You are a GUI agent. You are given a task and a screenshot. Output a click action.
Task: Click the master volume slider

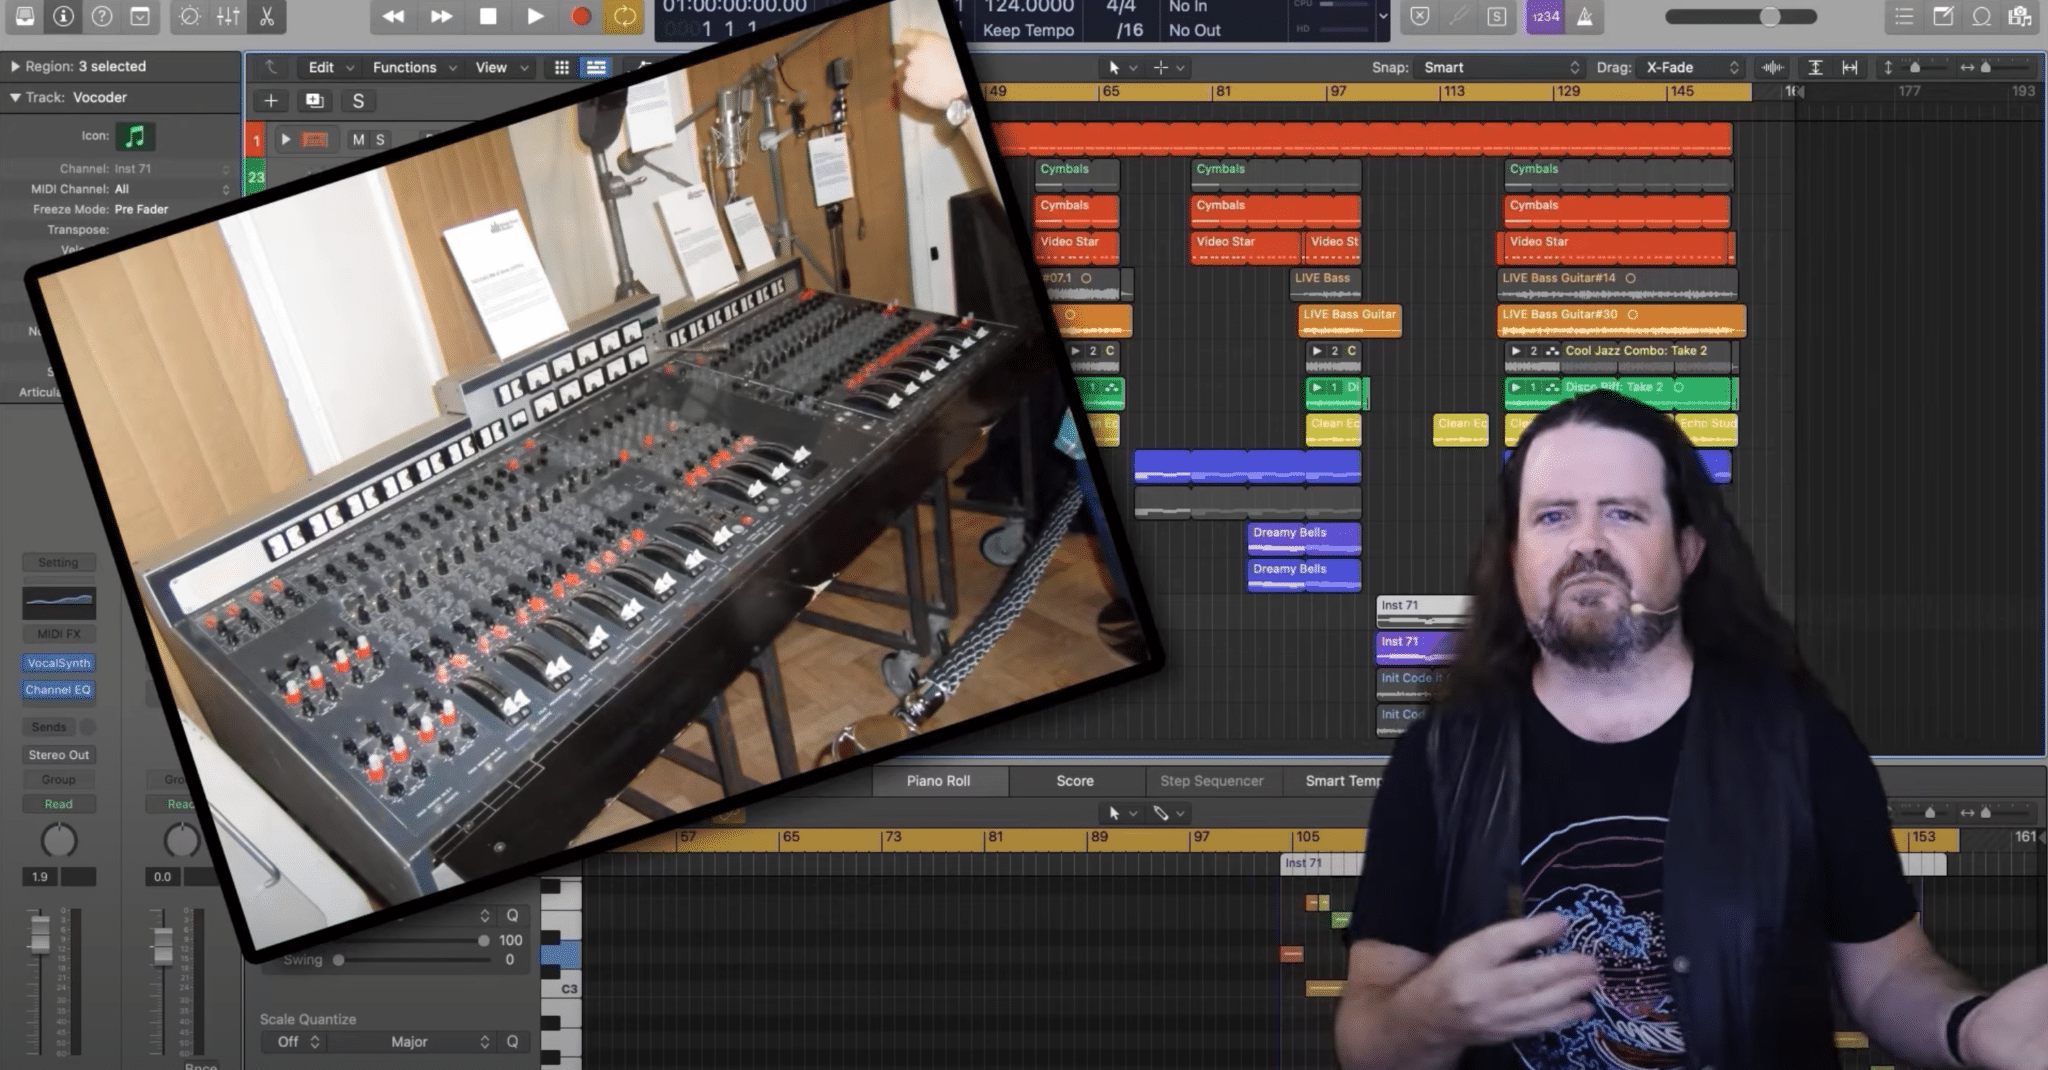[x=1740, y=16]
